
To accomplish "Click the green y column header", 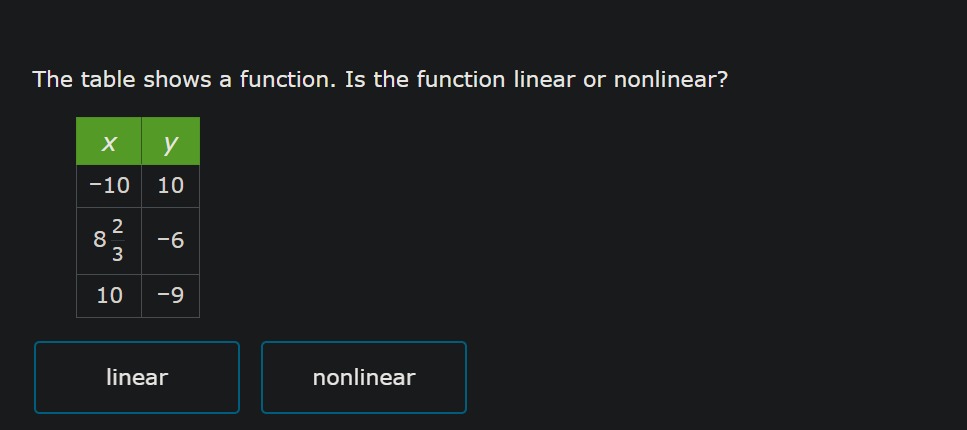I will tap(170, 141).
